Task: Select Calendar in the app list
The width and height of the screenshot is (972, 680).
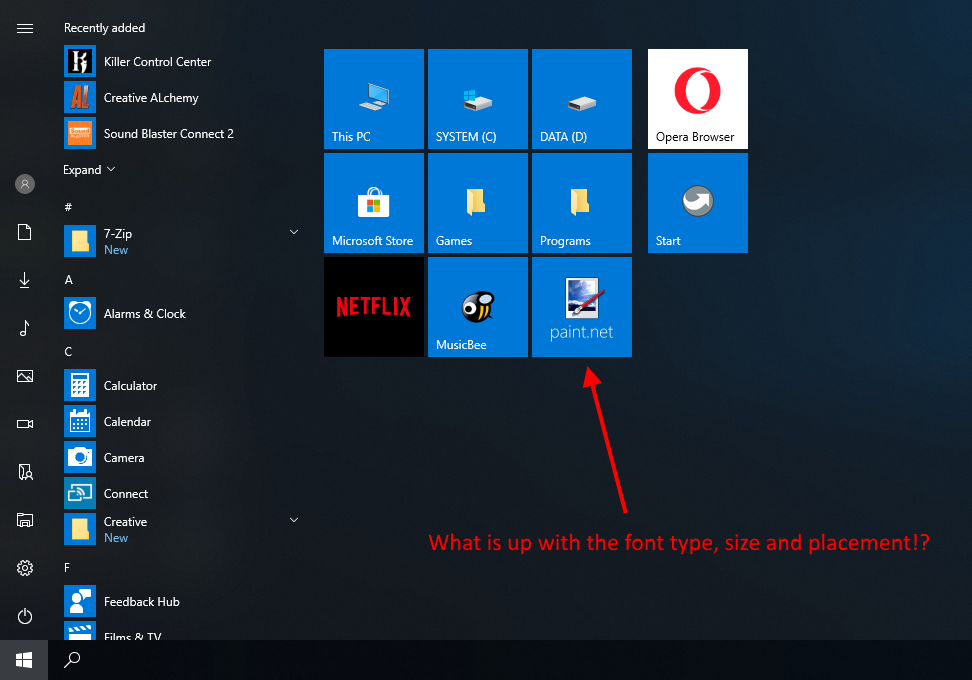Action: pos(127,421)
